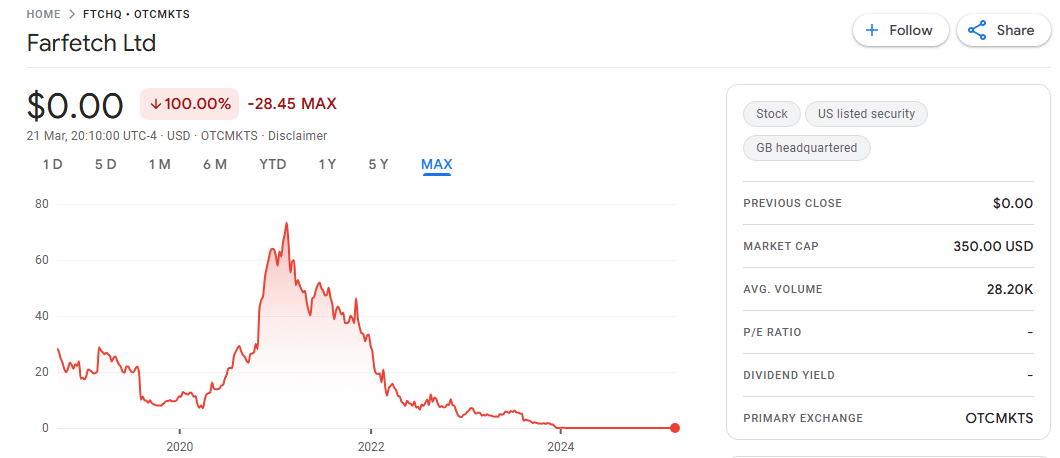Show the YTD chart range
This screenshot has height=458, width=1060.
(x=273, y=164)
